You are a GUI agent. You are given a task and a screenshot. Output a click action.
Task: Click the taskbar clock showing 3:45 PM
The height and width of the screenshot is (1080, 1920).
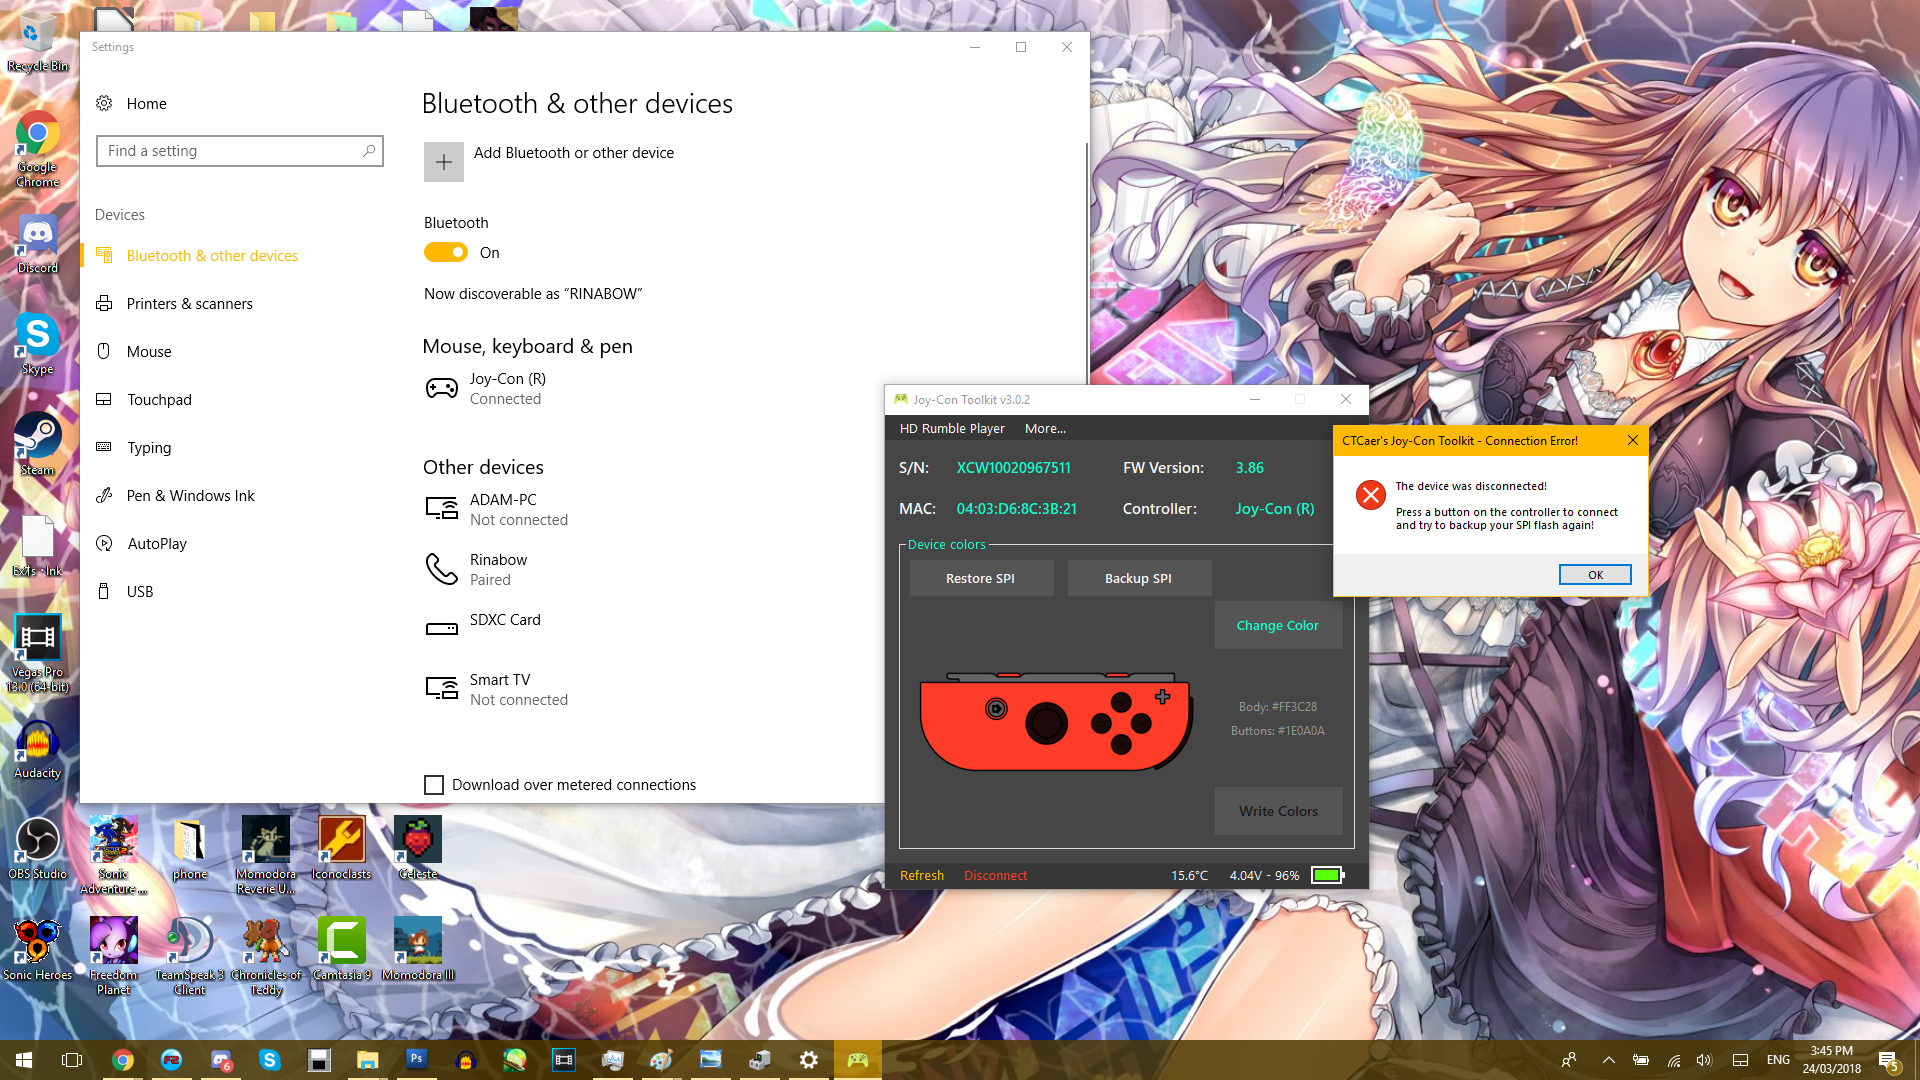tap(1832, 1060)
